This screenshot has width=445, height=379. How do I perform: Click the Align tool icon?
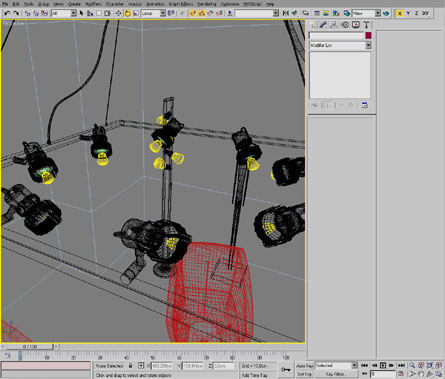click(294, 13)
